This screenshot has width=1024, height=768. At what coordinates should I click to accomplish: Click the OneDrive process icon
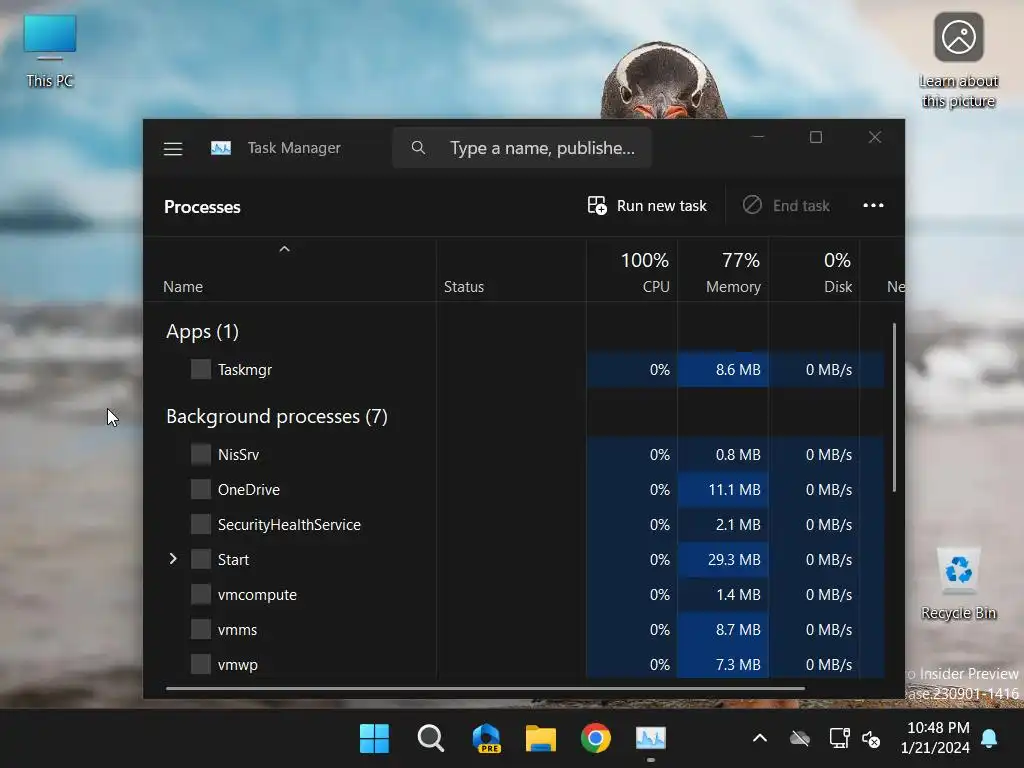click(x=200, y=489)
